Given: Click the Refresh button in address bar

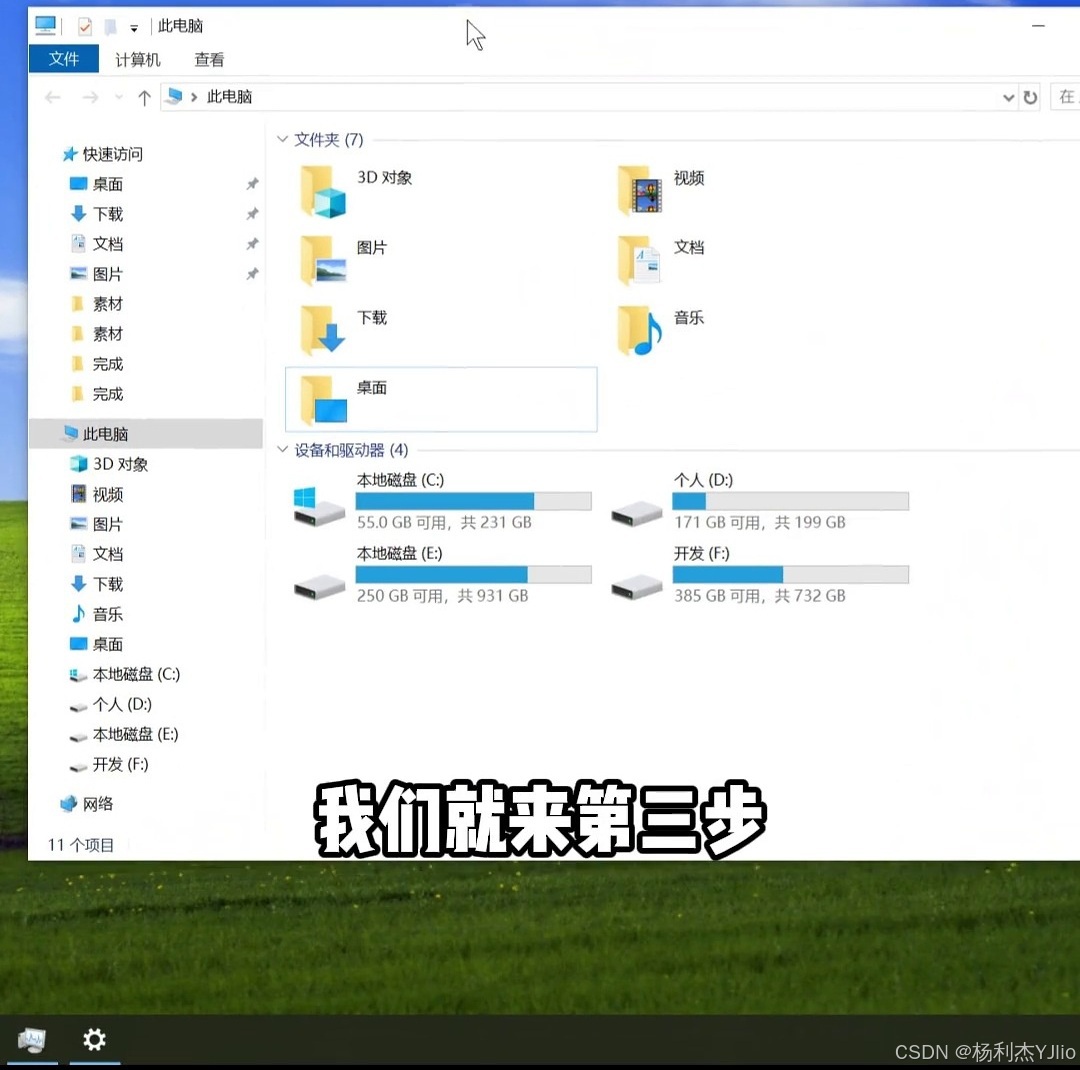Looking at the screenshot, I should click(1030, 97).
